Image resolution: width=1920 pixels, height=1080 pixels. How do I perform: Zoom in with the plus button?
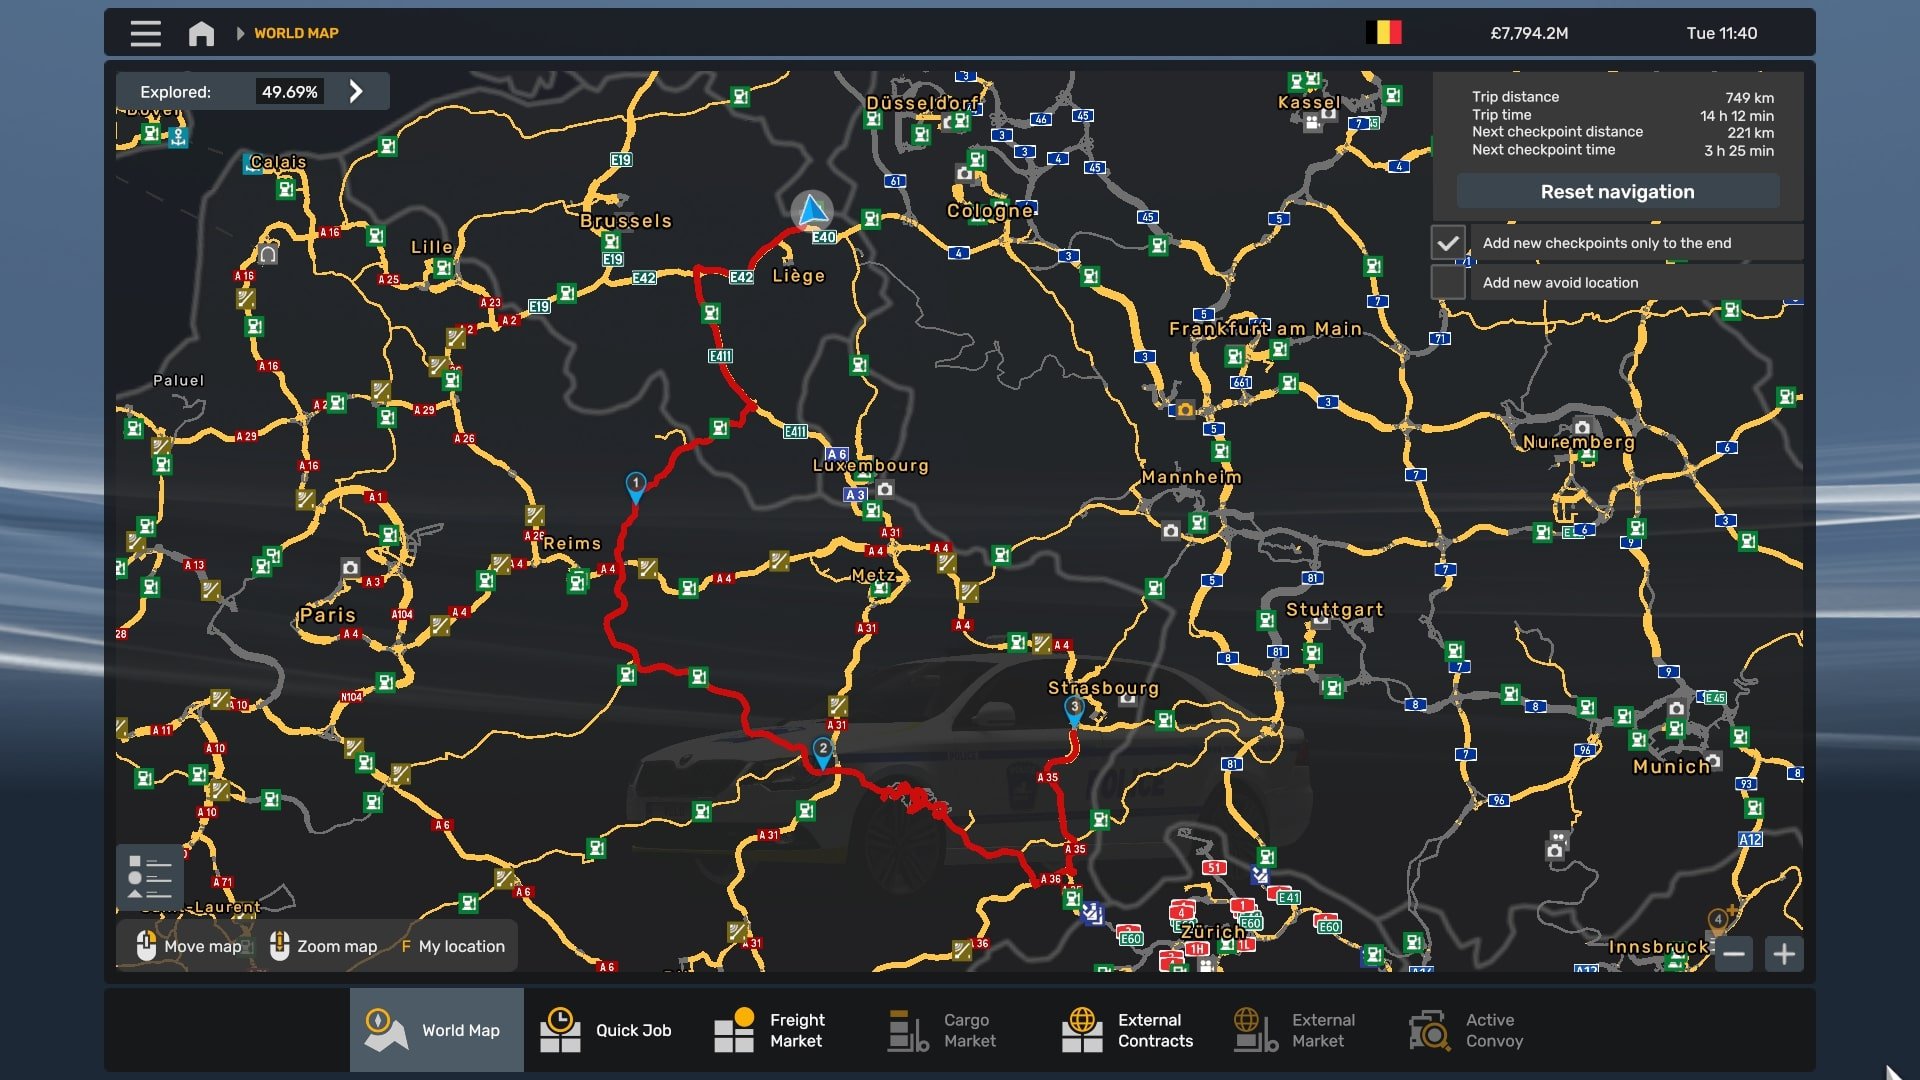pyautogui.click(x=1784, y=954)
